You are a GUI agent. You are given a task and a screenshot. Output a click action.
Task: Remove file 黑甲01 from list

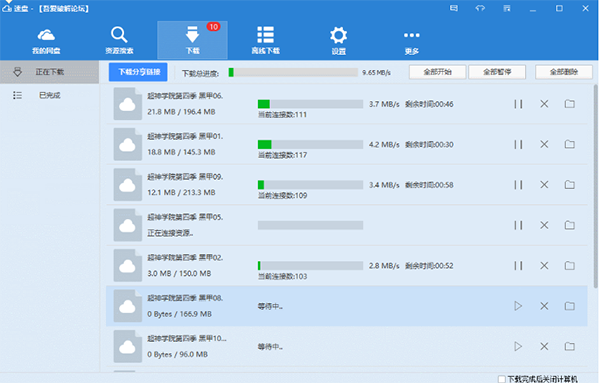point(544,145)
